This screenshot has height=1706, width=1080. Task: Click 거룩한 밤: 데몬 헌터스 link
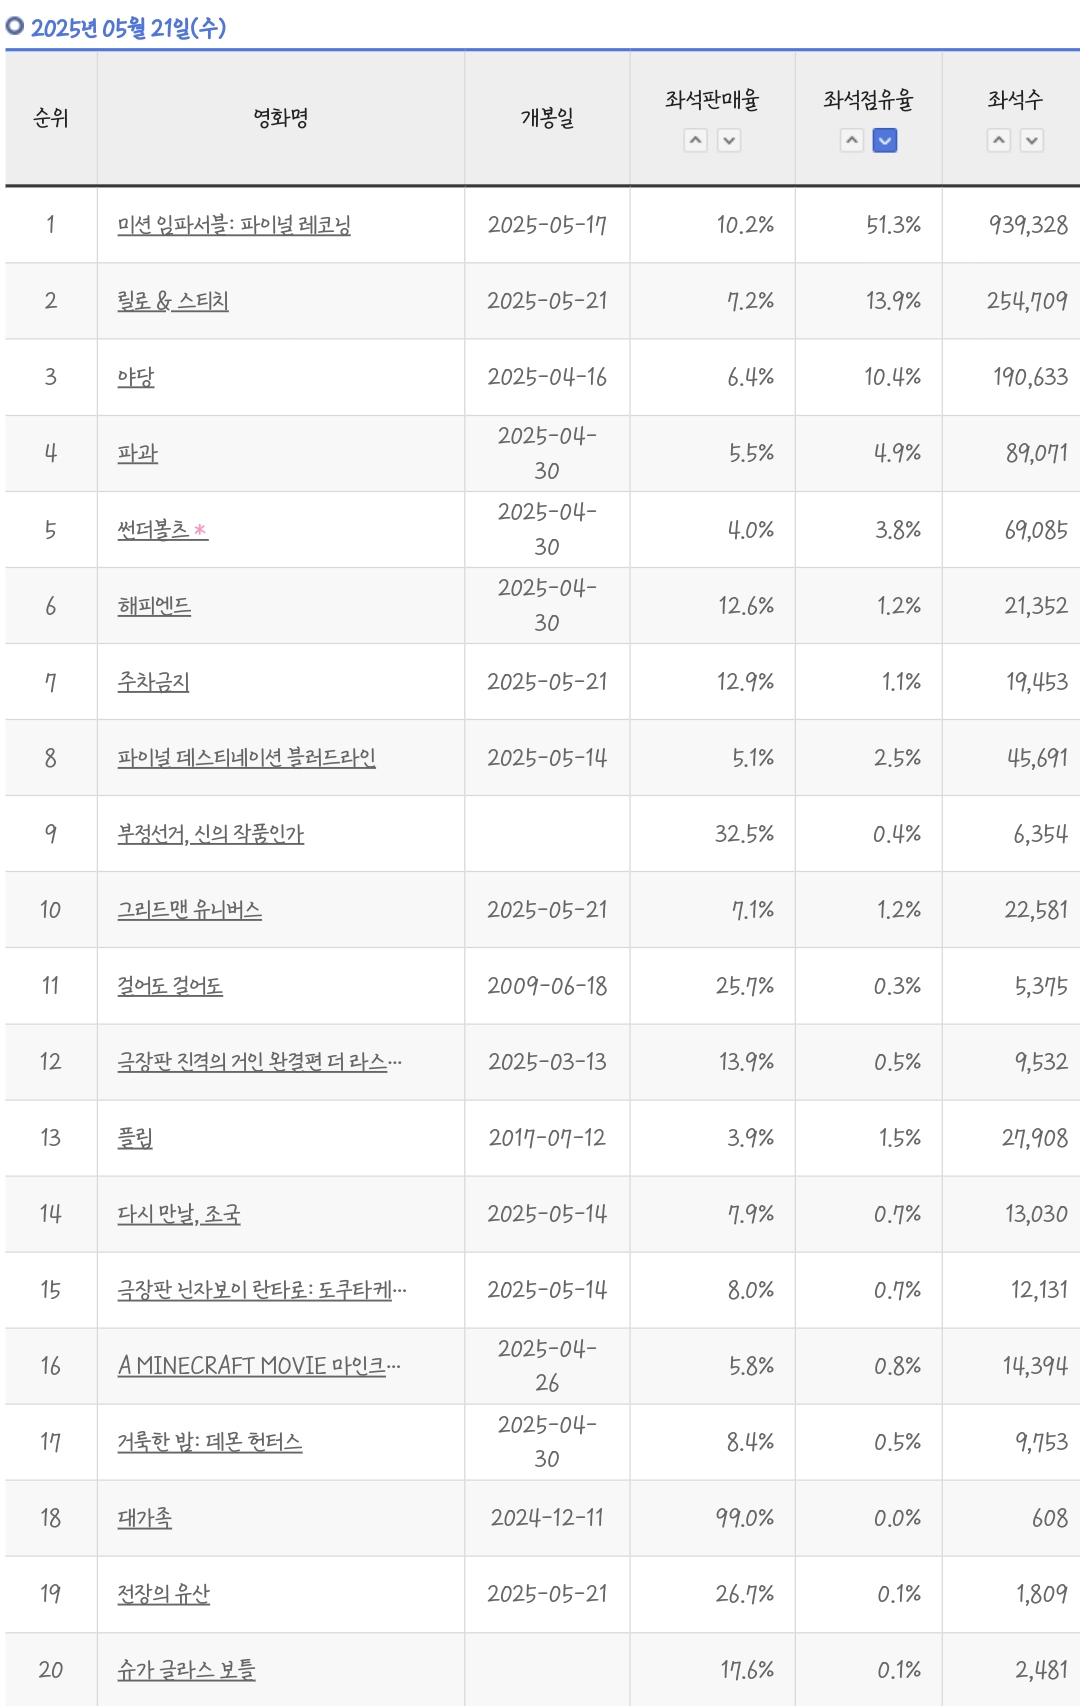point(209,1442)
